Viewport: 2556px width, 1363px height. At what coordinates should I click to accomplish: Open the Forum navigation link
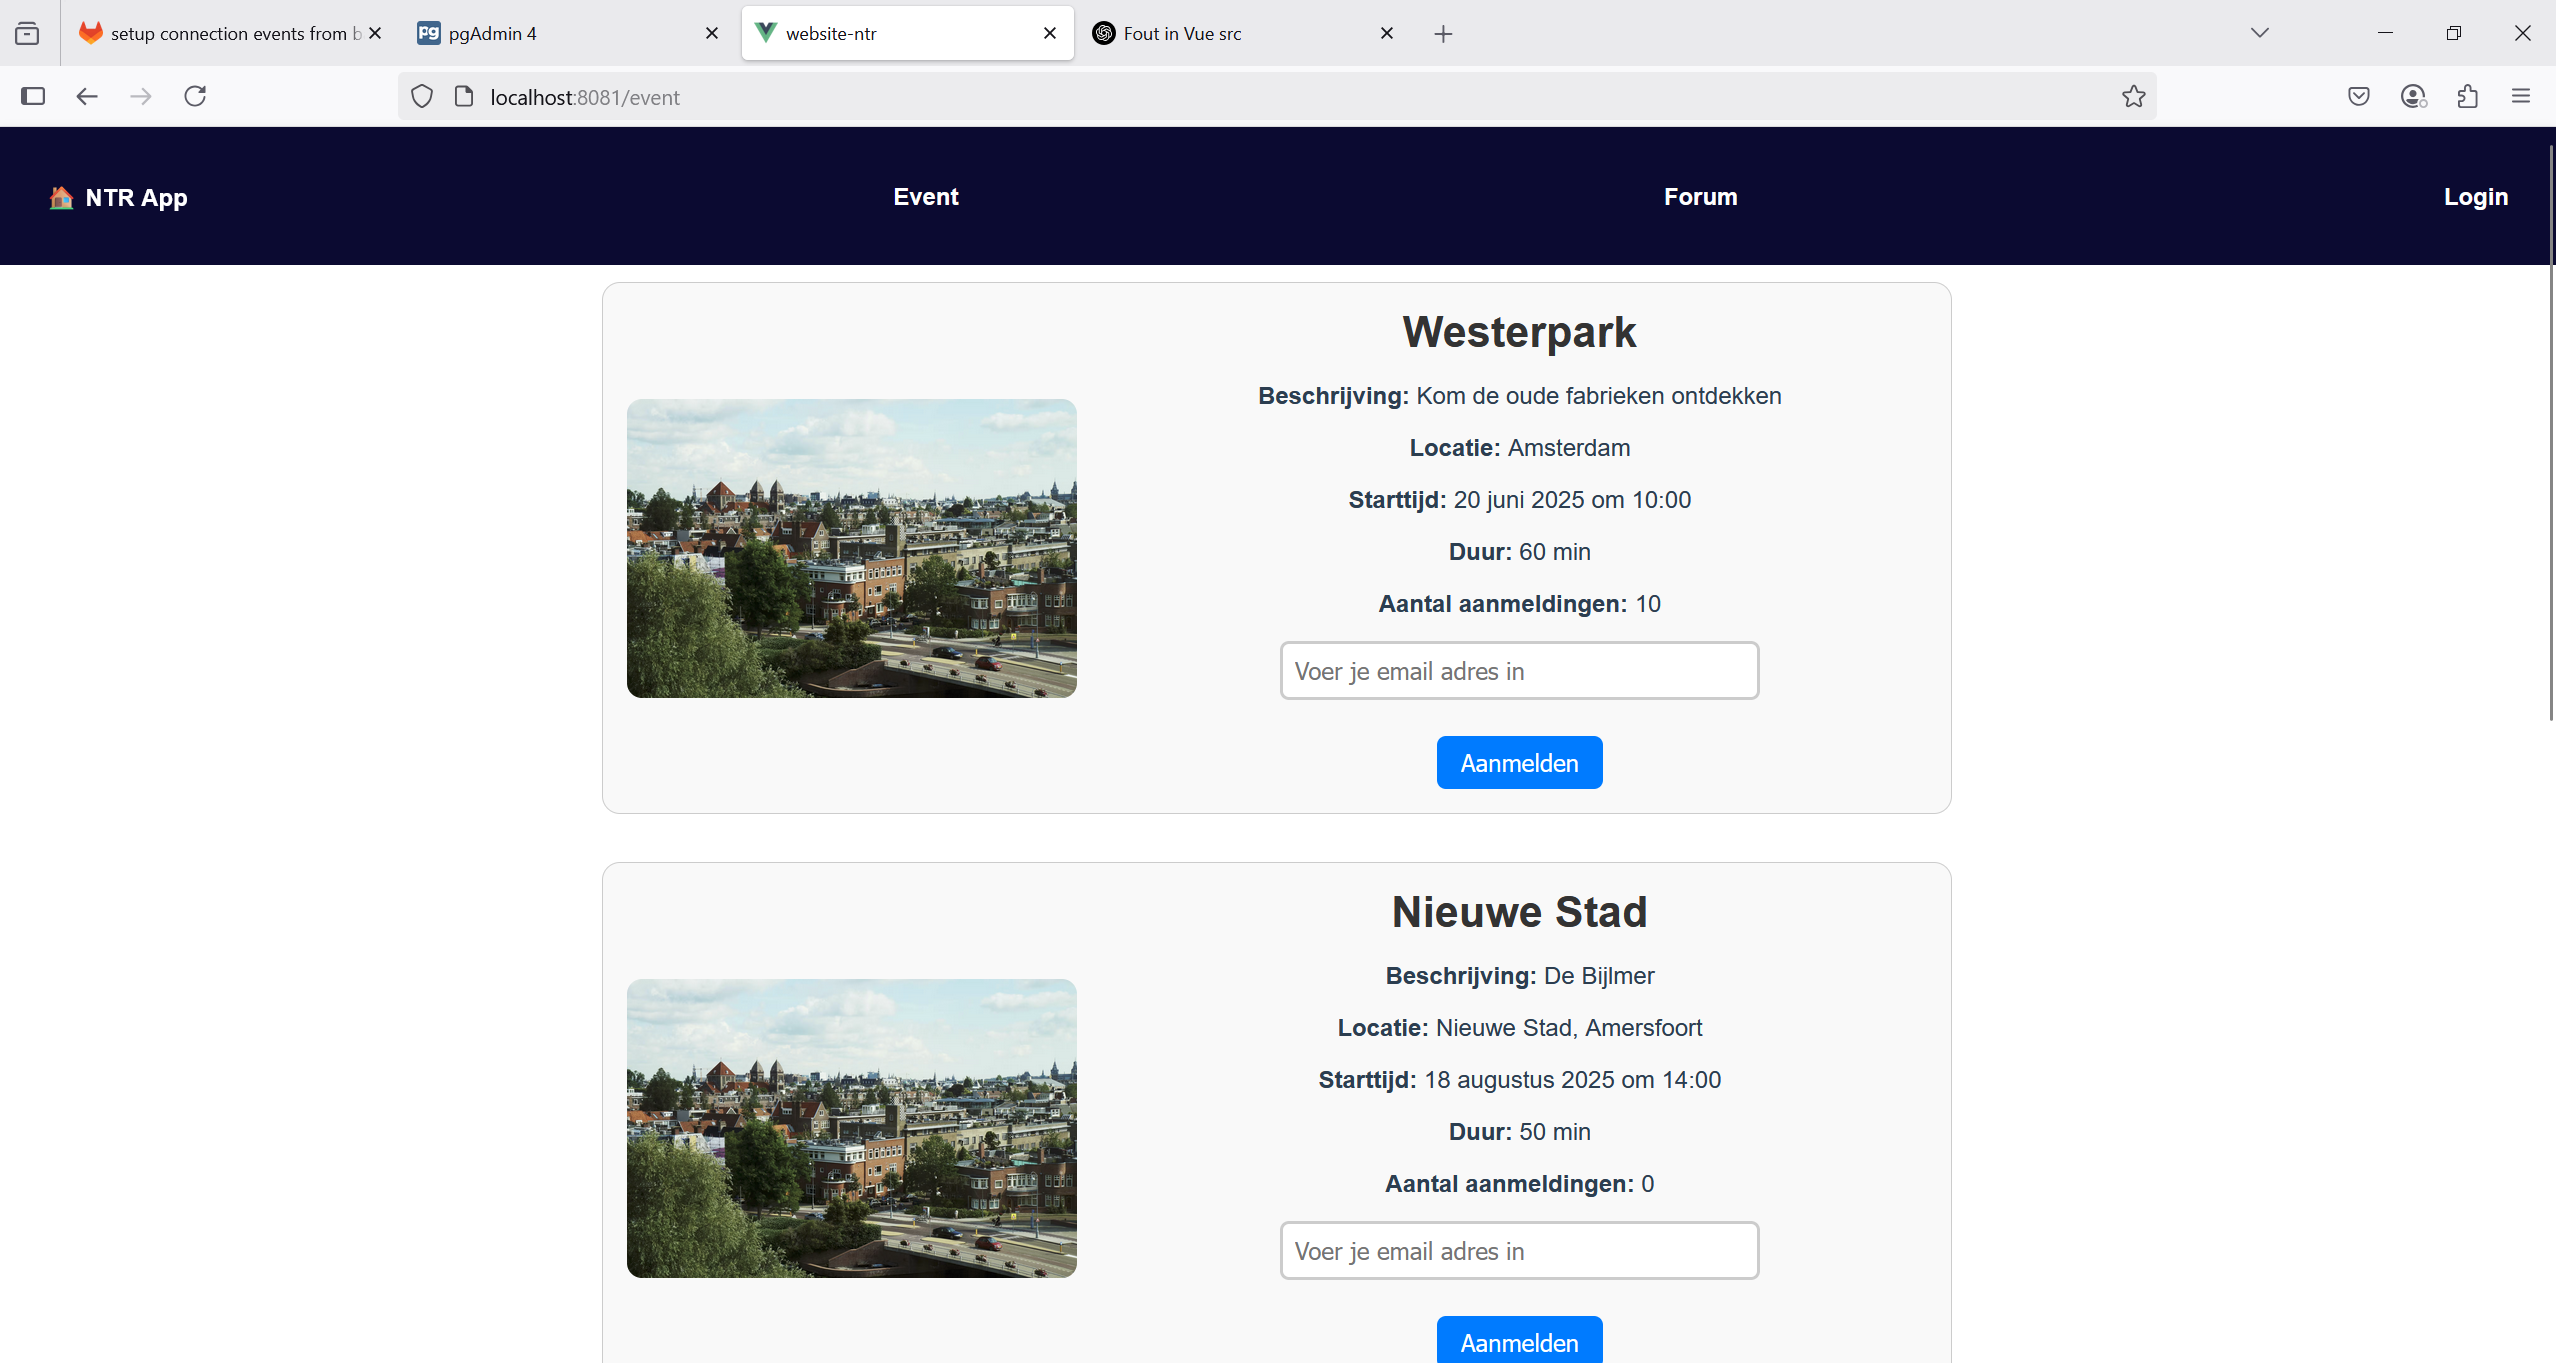coord(1700,196)
